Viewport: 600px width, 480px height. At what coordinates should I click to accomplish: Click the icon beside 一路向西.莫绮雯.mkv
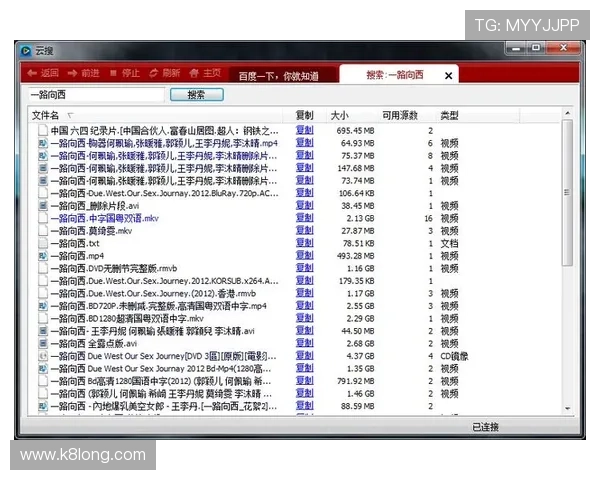[x=43, y=231]
